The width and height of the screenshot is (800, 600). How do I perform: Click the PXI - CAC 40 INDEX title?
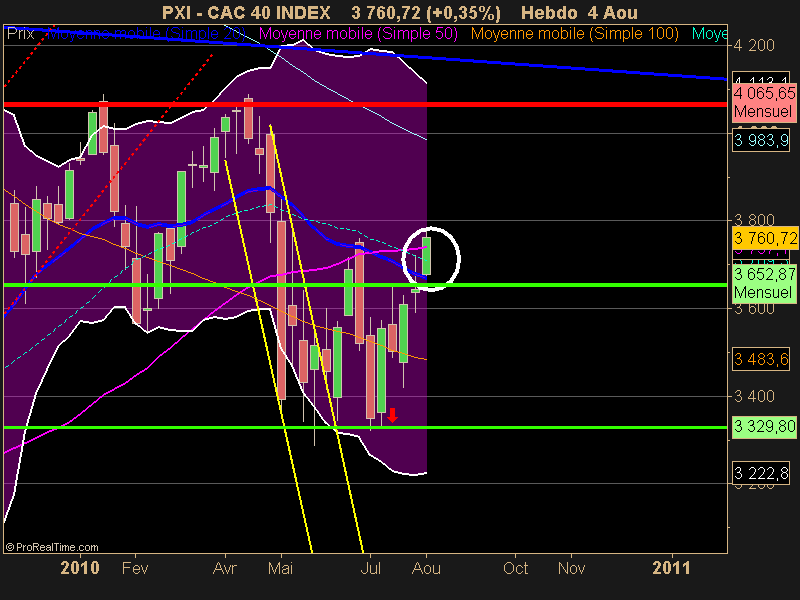point(246,12)
